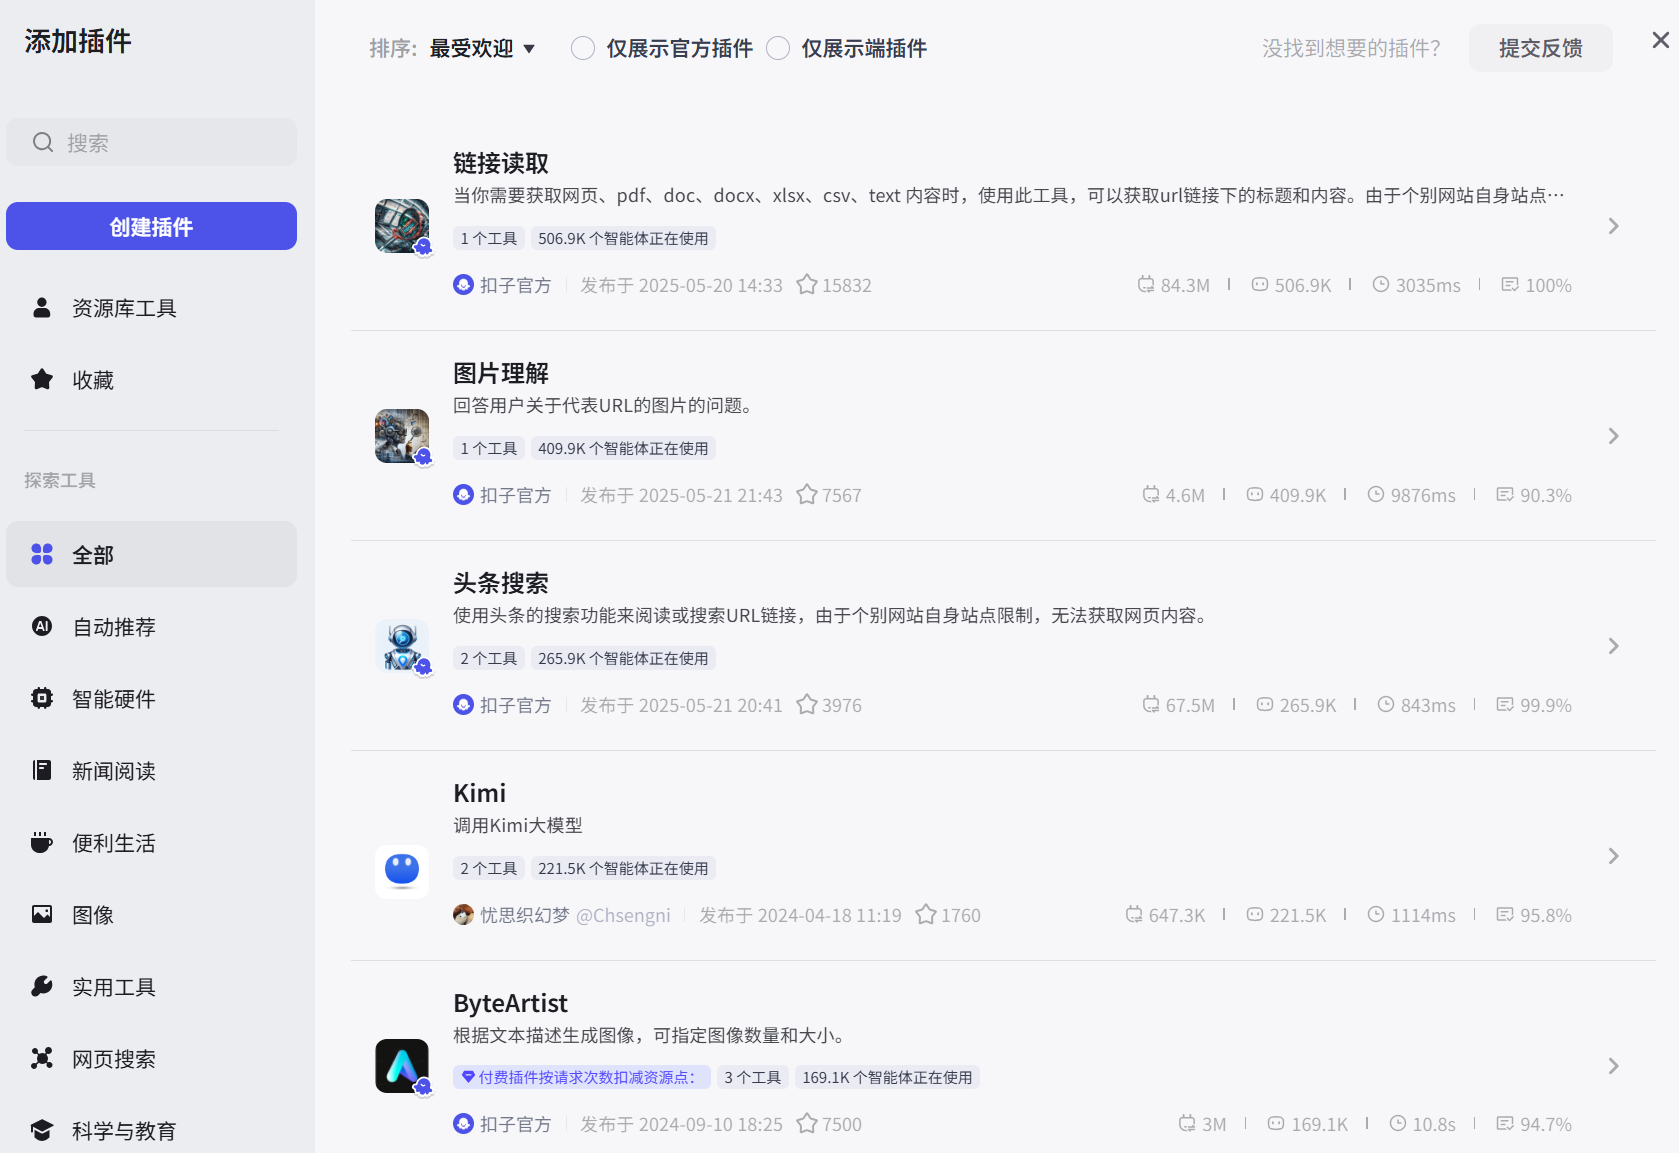Open the 便利生活 category

[151, 842]
